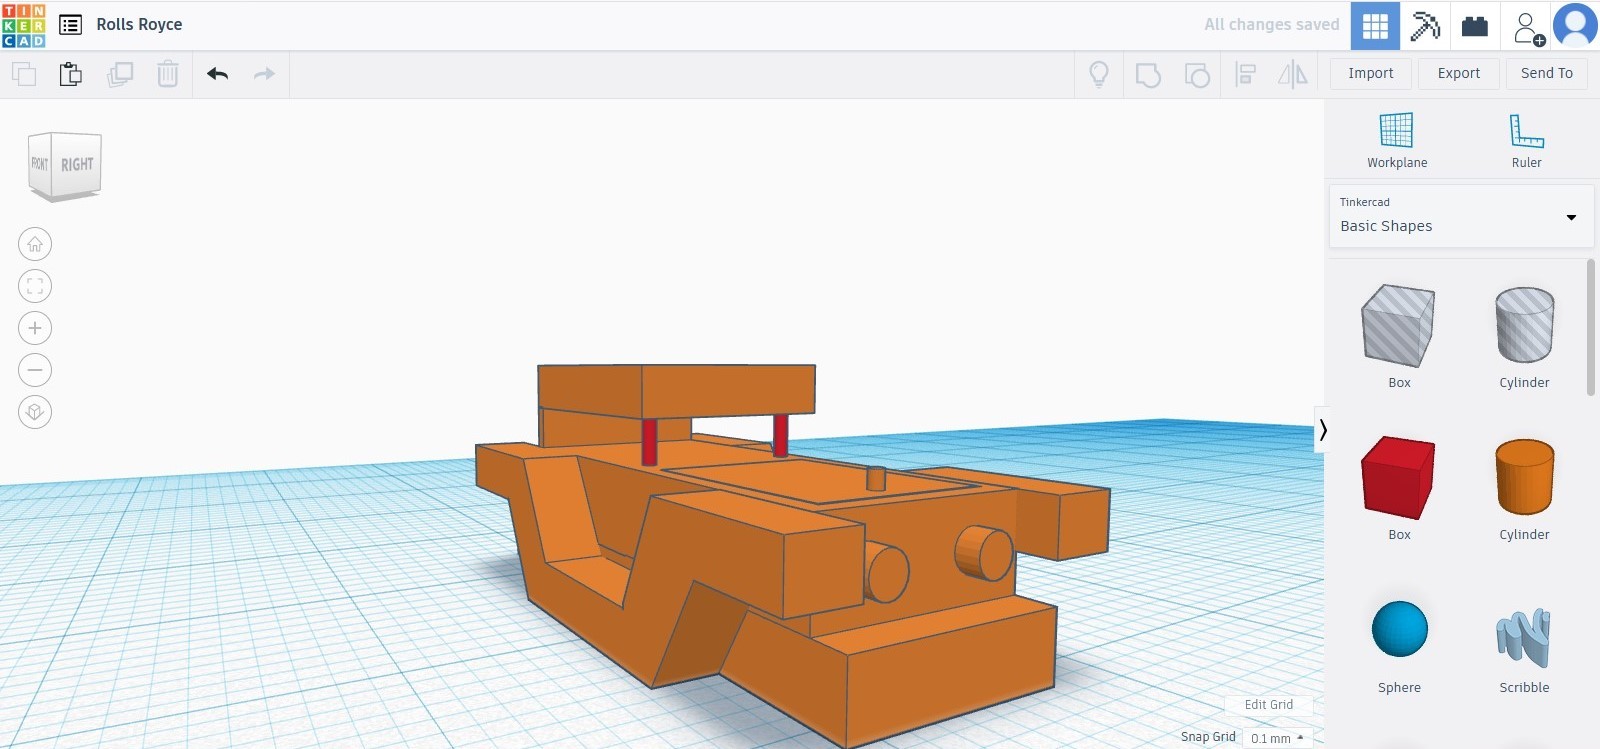
Task: Collapse the shapes panel with the chevron
Action: pos(1322,430)
